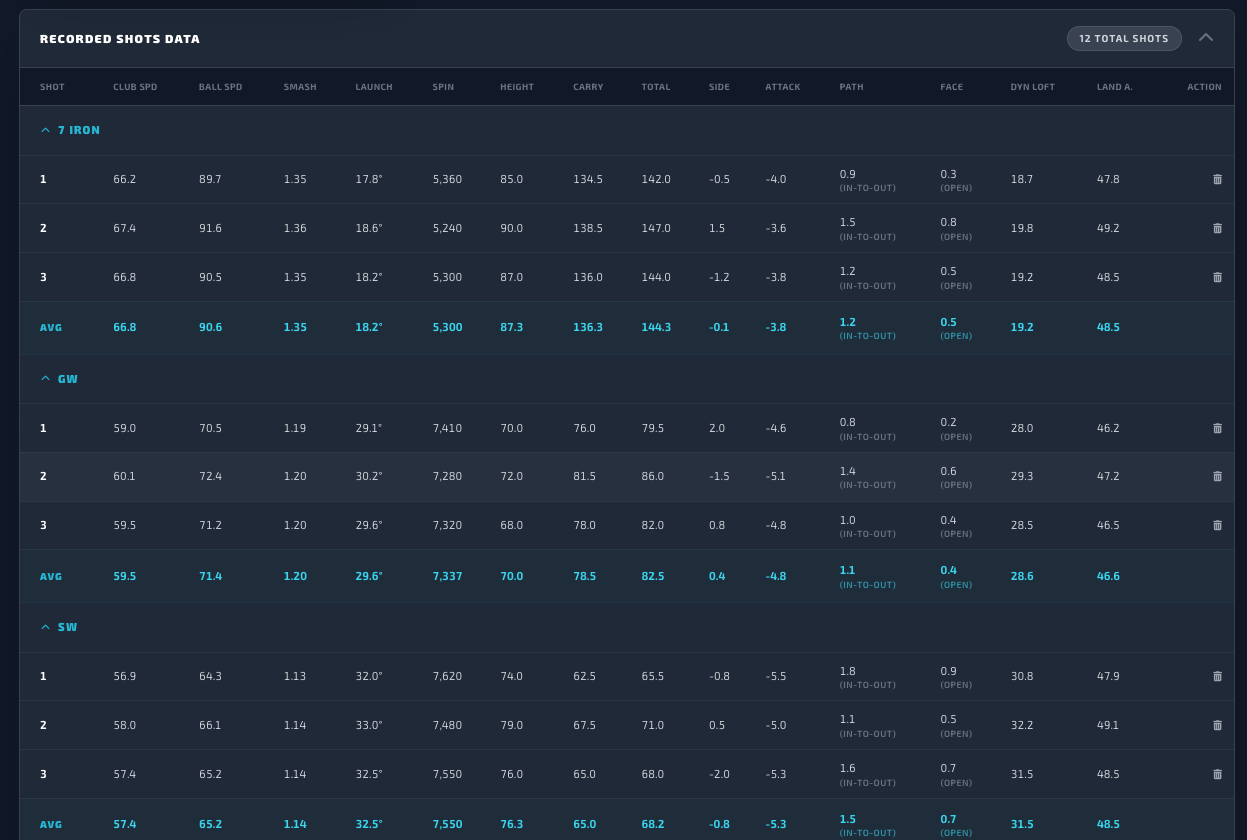Click the DYN LOFT column header
This screenshot has width=1247, height=840.
[x=1032, y=87]
